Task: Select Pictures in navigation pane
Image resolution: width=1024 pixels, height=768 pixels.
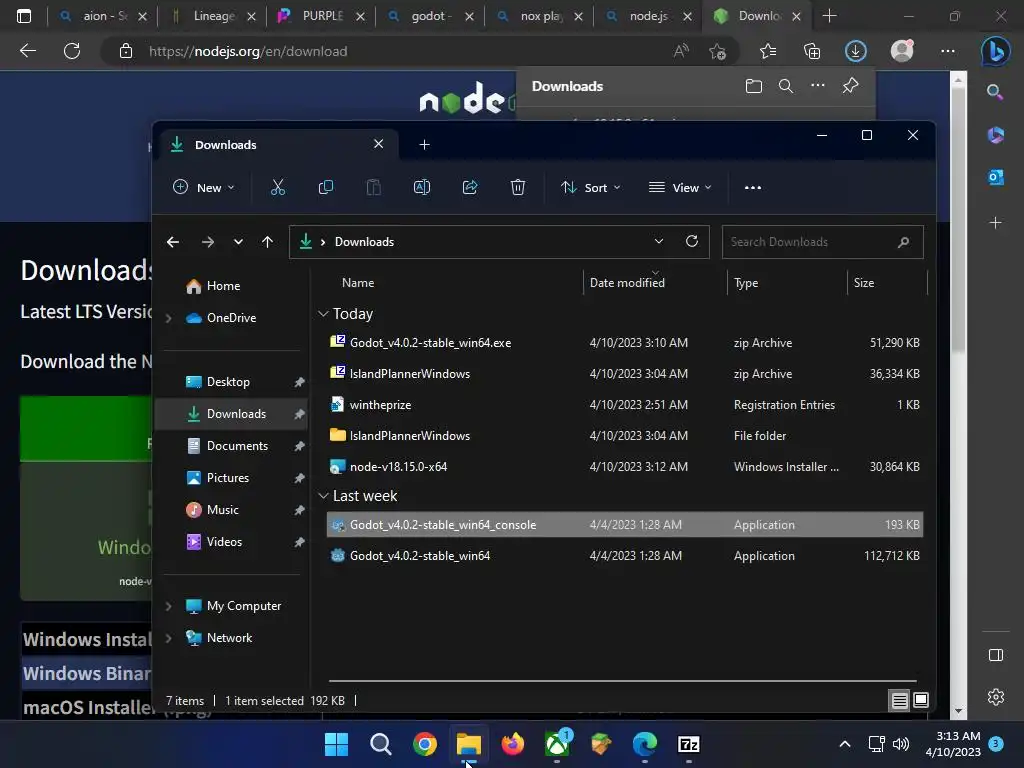Action: pyautogui.click(x=228, y=478)
